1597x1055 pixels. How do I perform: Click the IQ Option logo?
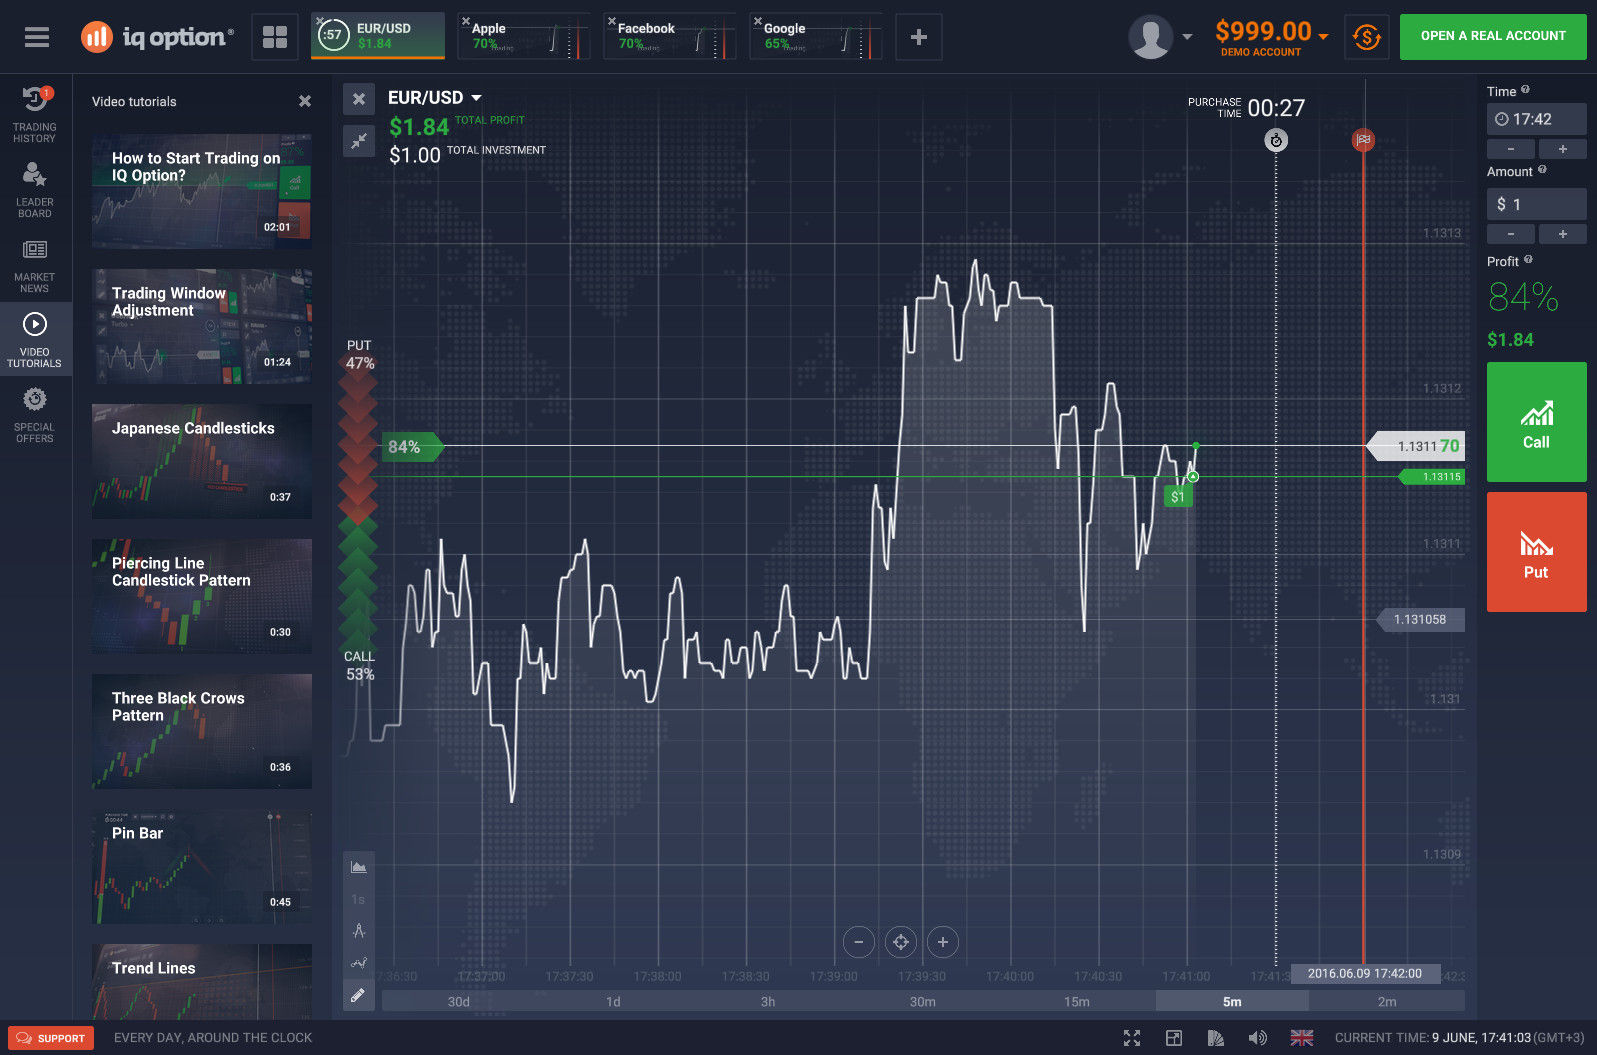click(157, 37)
